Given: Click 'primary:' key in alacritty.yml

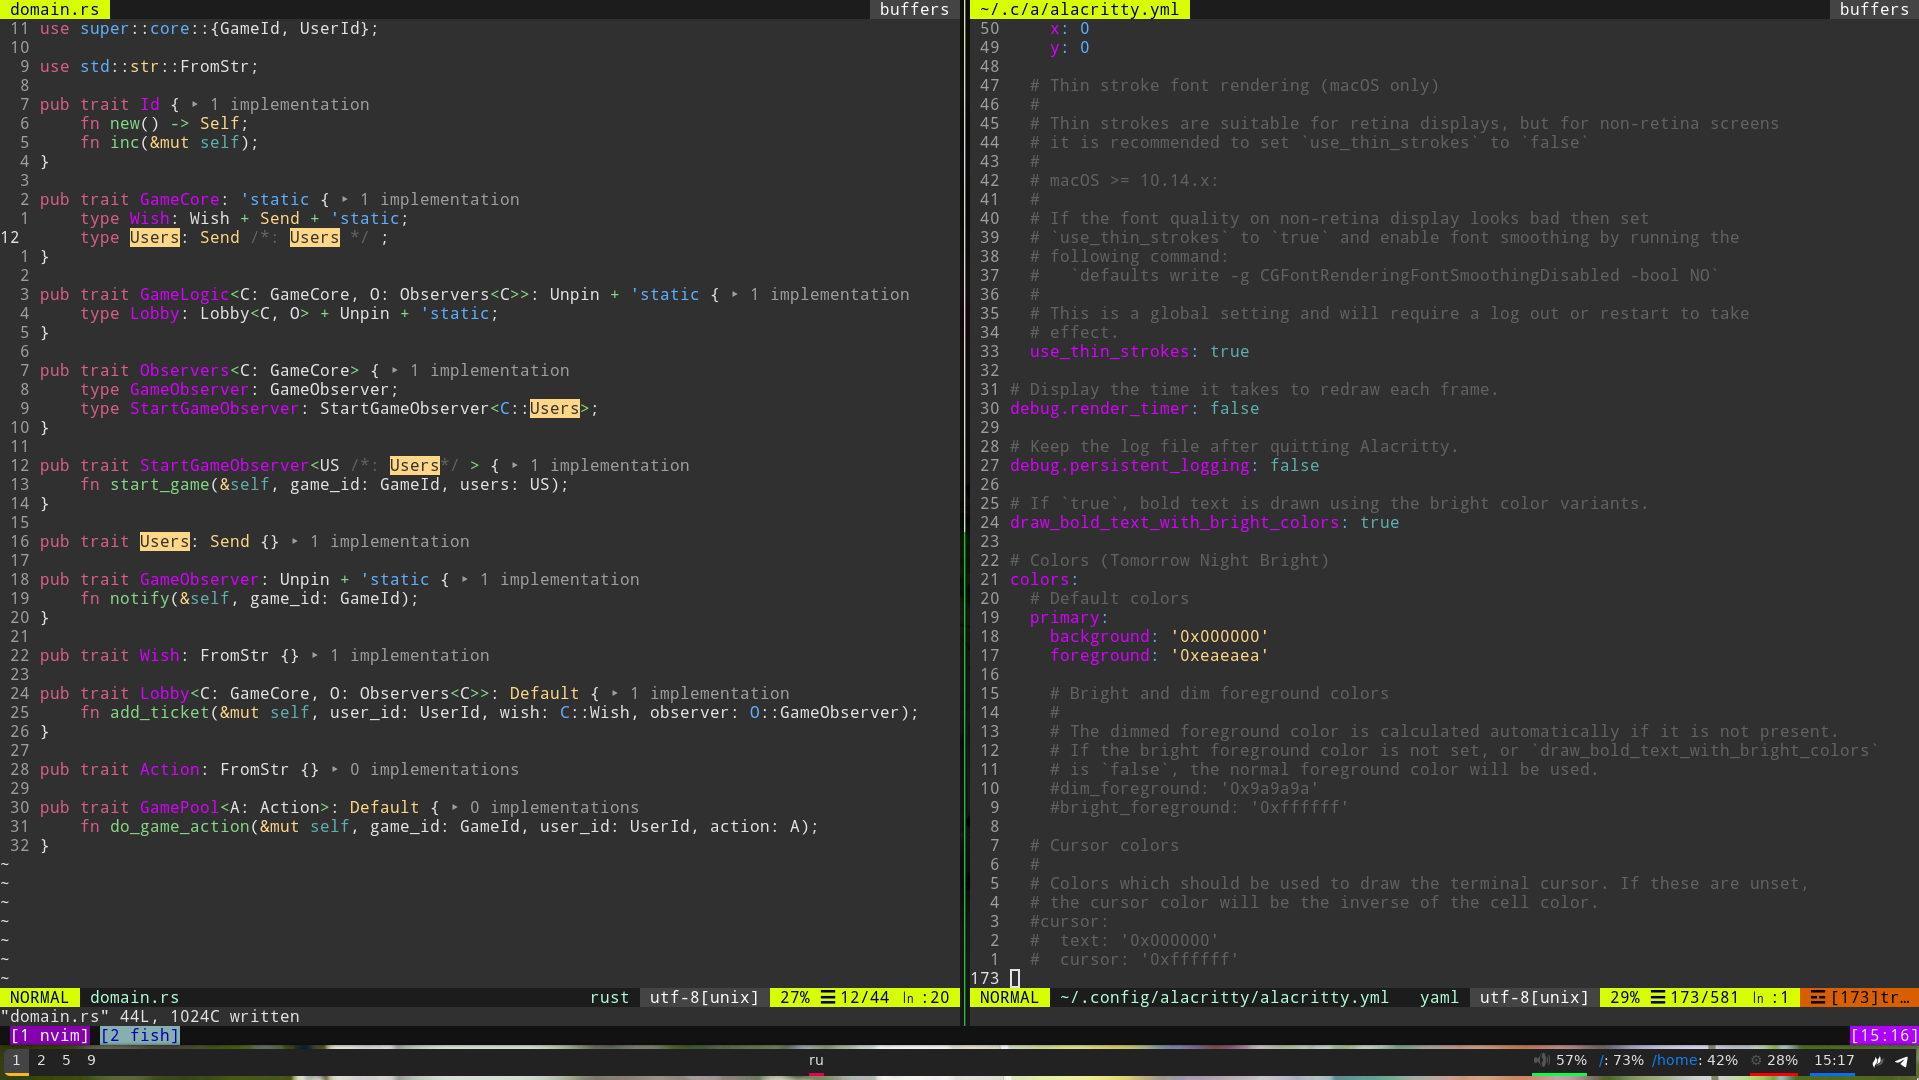Looking at the screenshot, I should click(x=1070, y=617).
